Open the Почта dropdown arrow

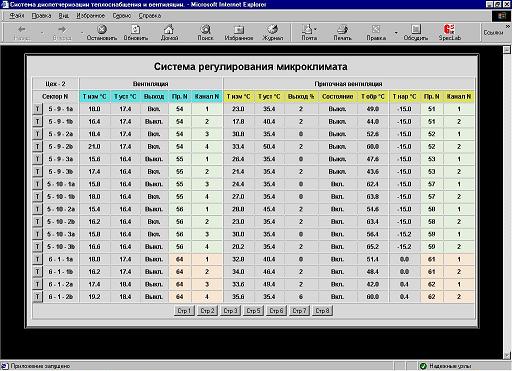tap(315, 29)
